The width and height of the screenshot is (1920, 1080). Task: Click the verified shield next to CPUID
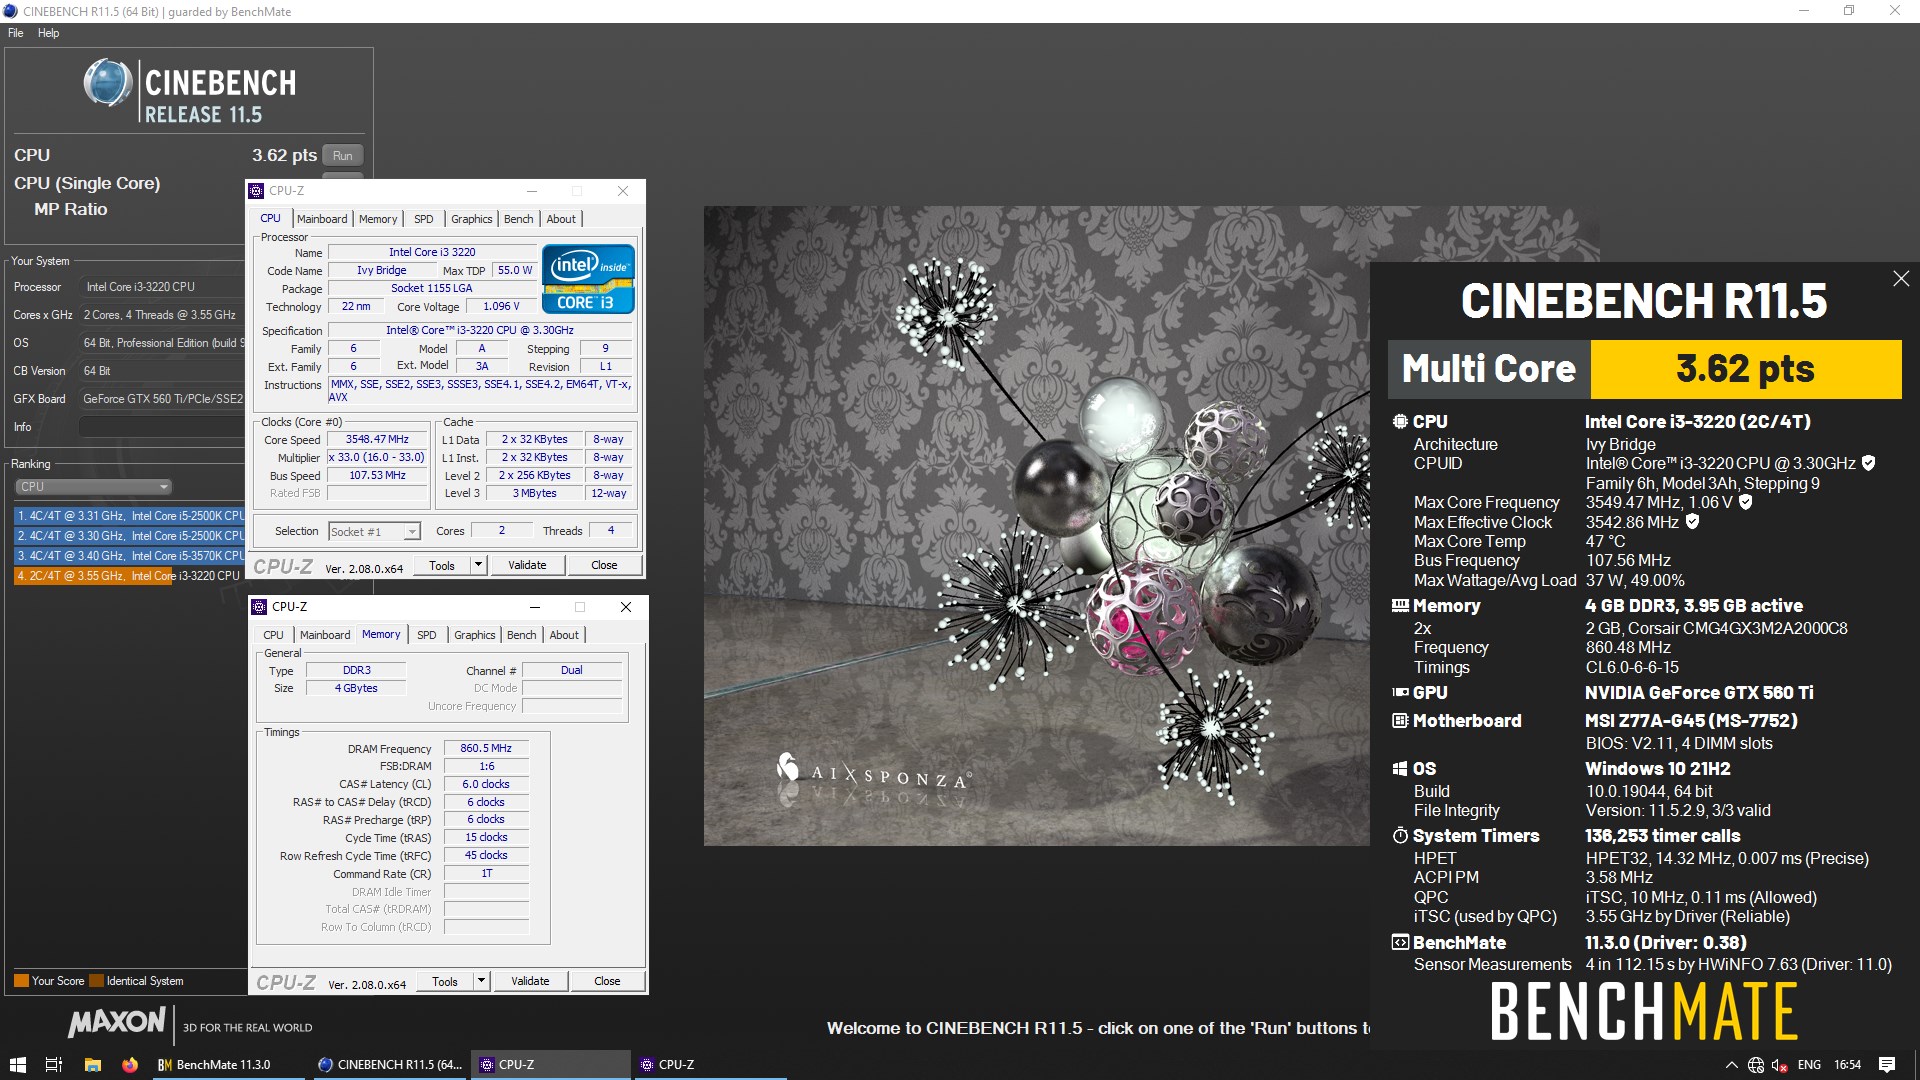pyautogui.click(x=1869, y=463)
